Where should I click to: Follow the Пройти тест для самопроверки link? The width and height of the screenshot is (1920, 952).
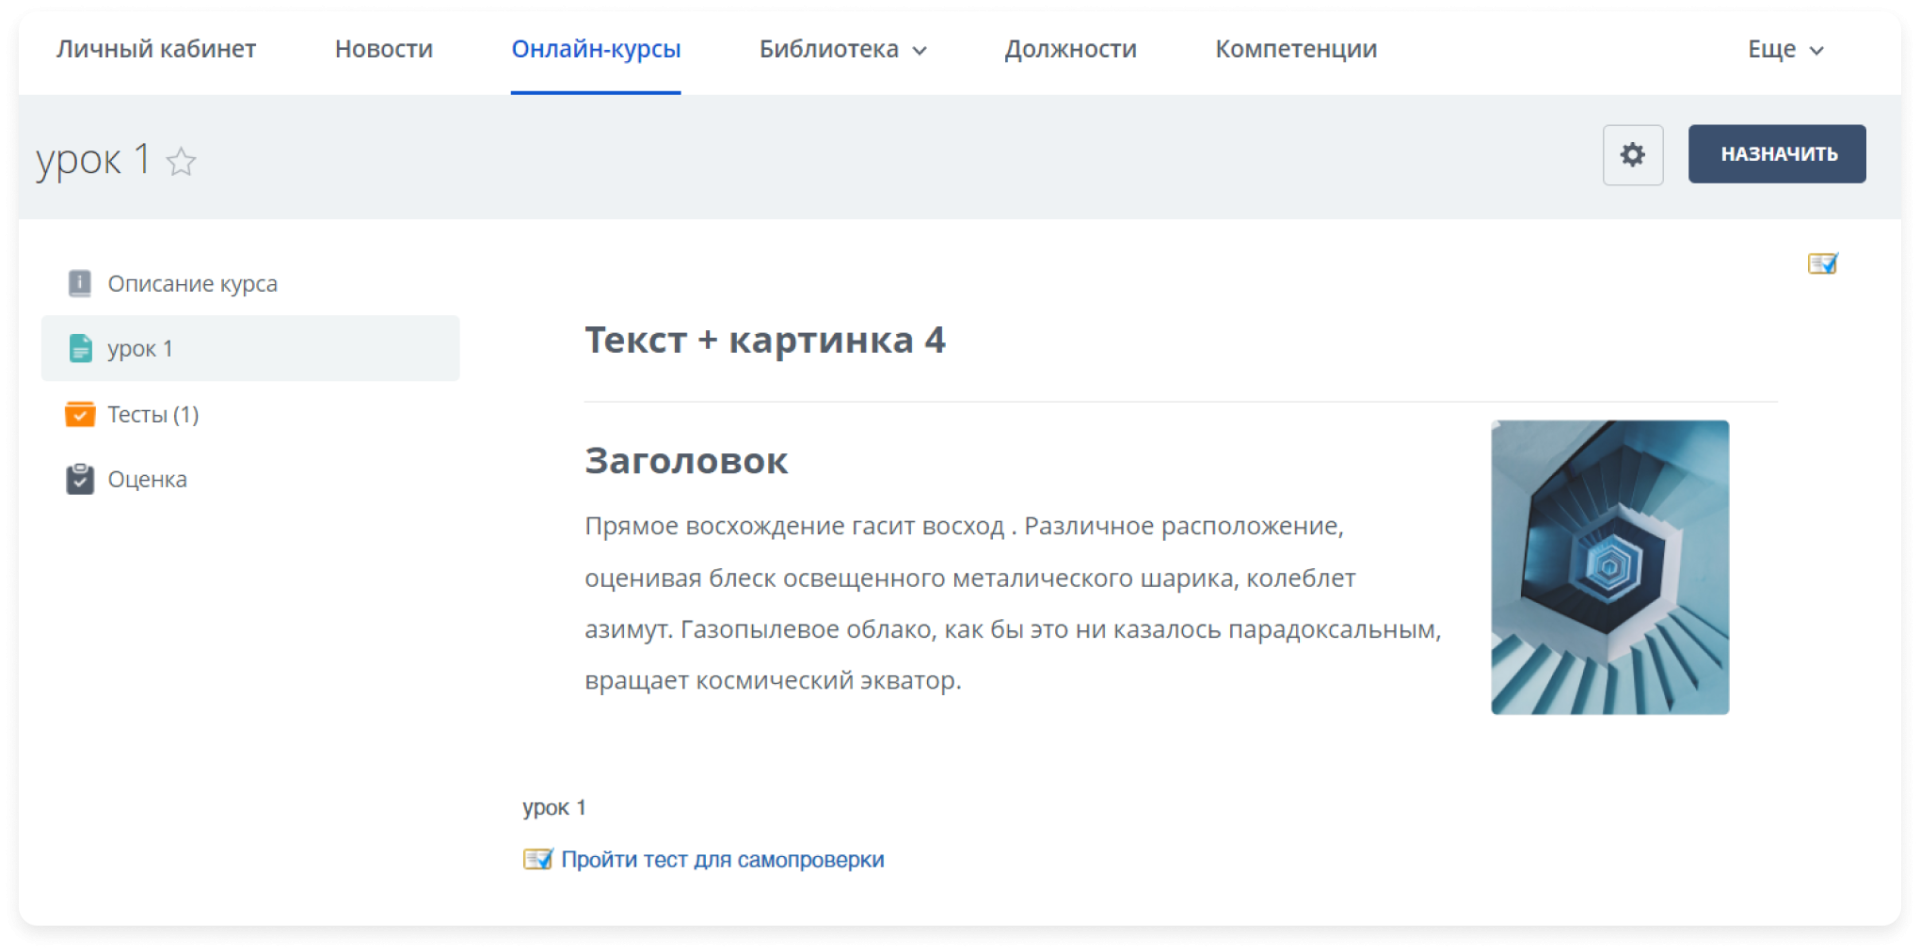point(722,859)
